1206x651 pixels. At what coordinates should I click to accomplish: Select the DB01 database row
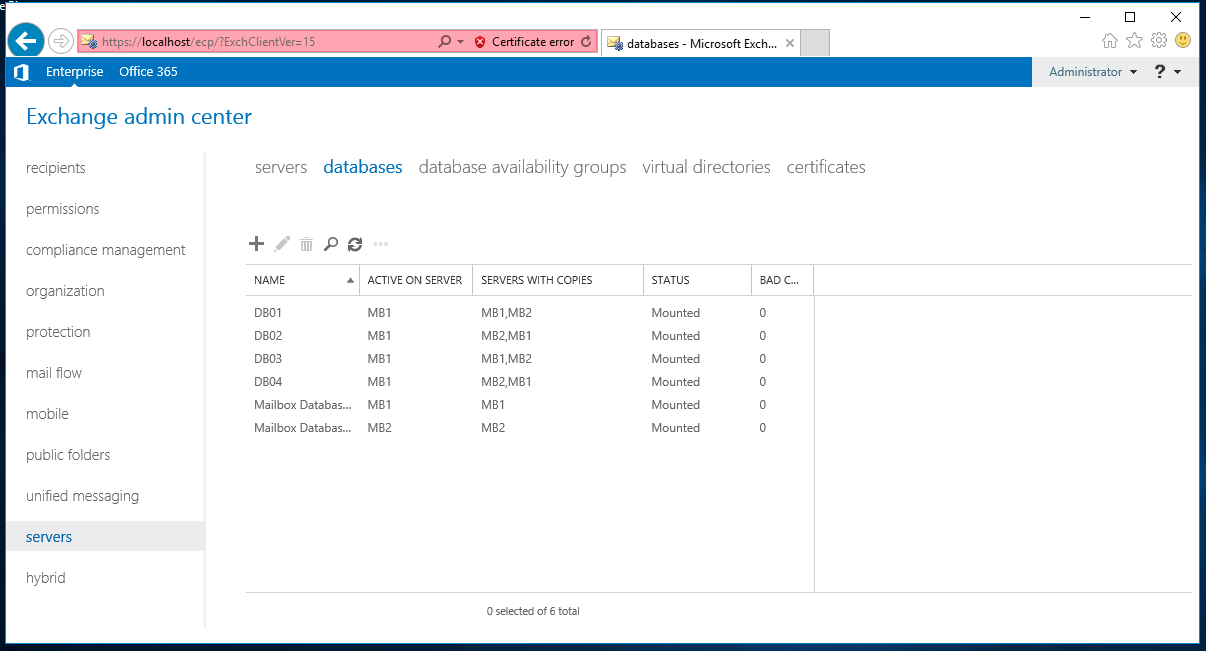530,313
